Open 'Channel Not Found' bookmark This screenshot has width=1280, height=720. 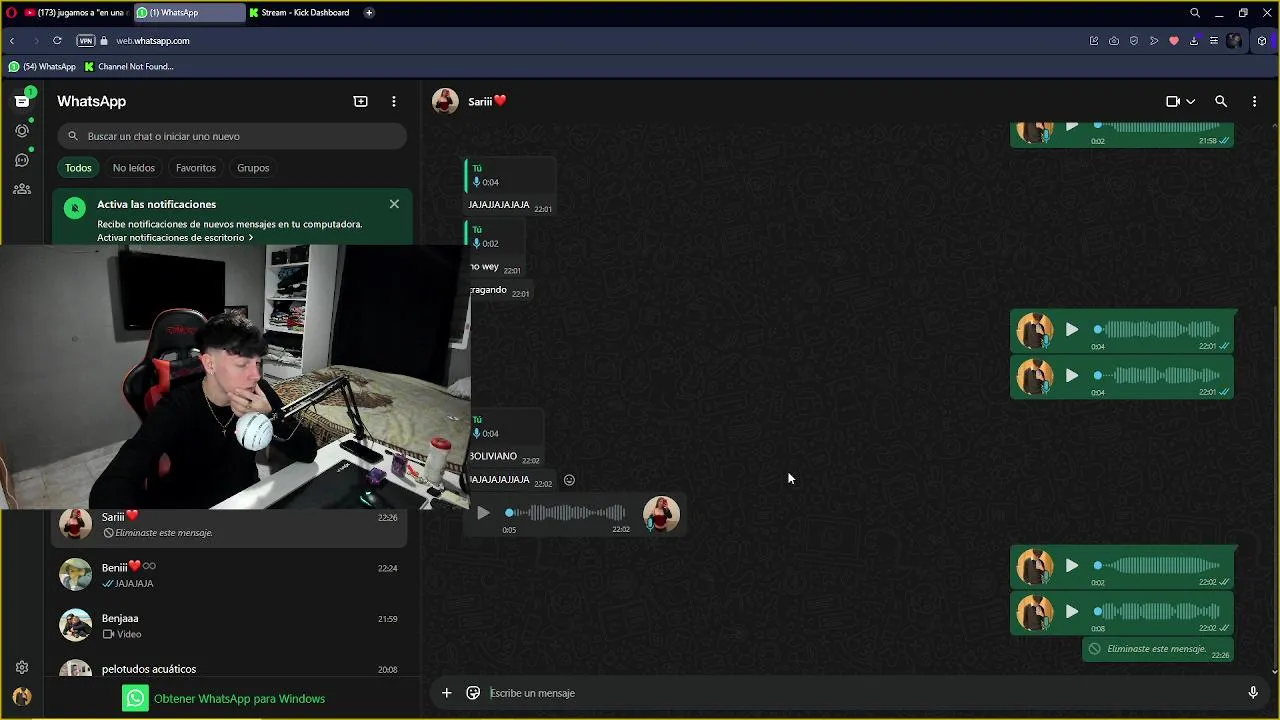pos(129,67)
